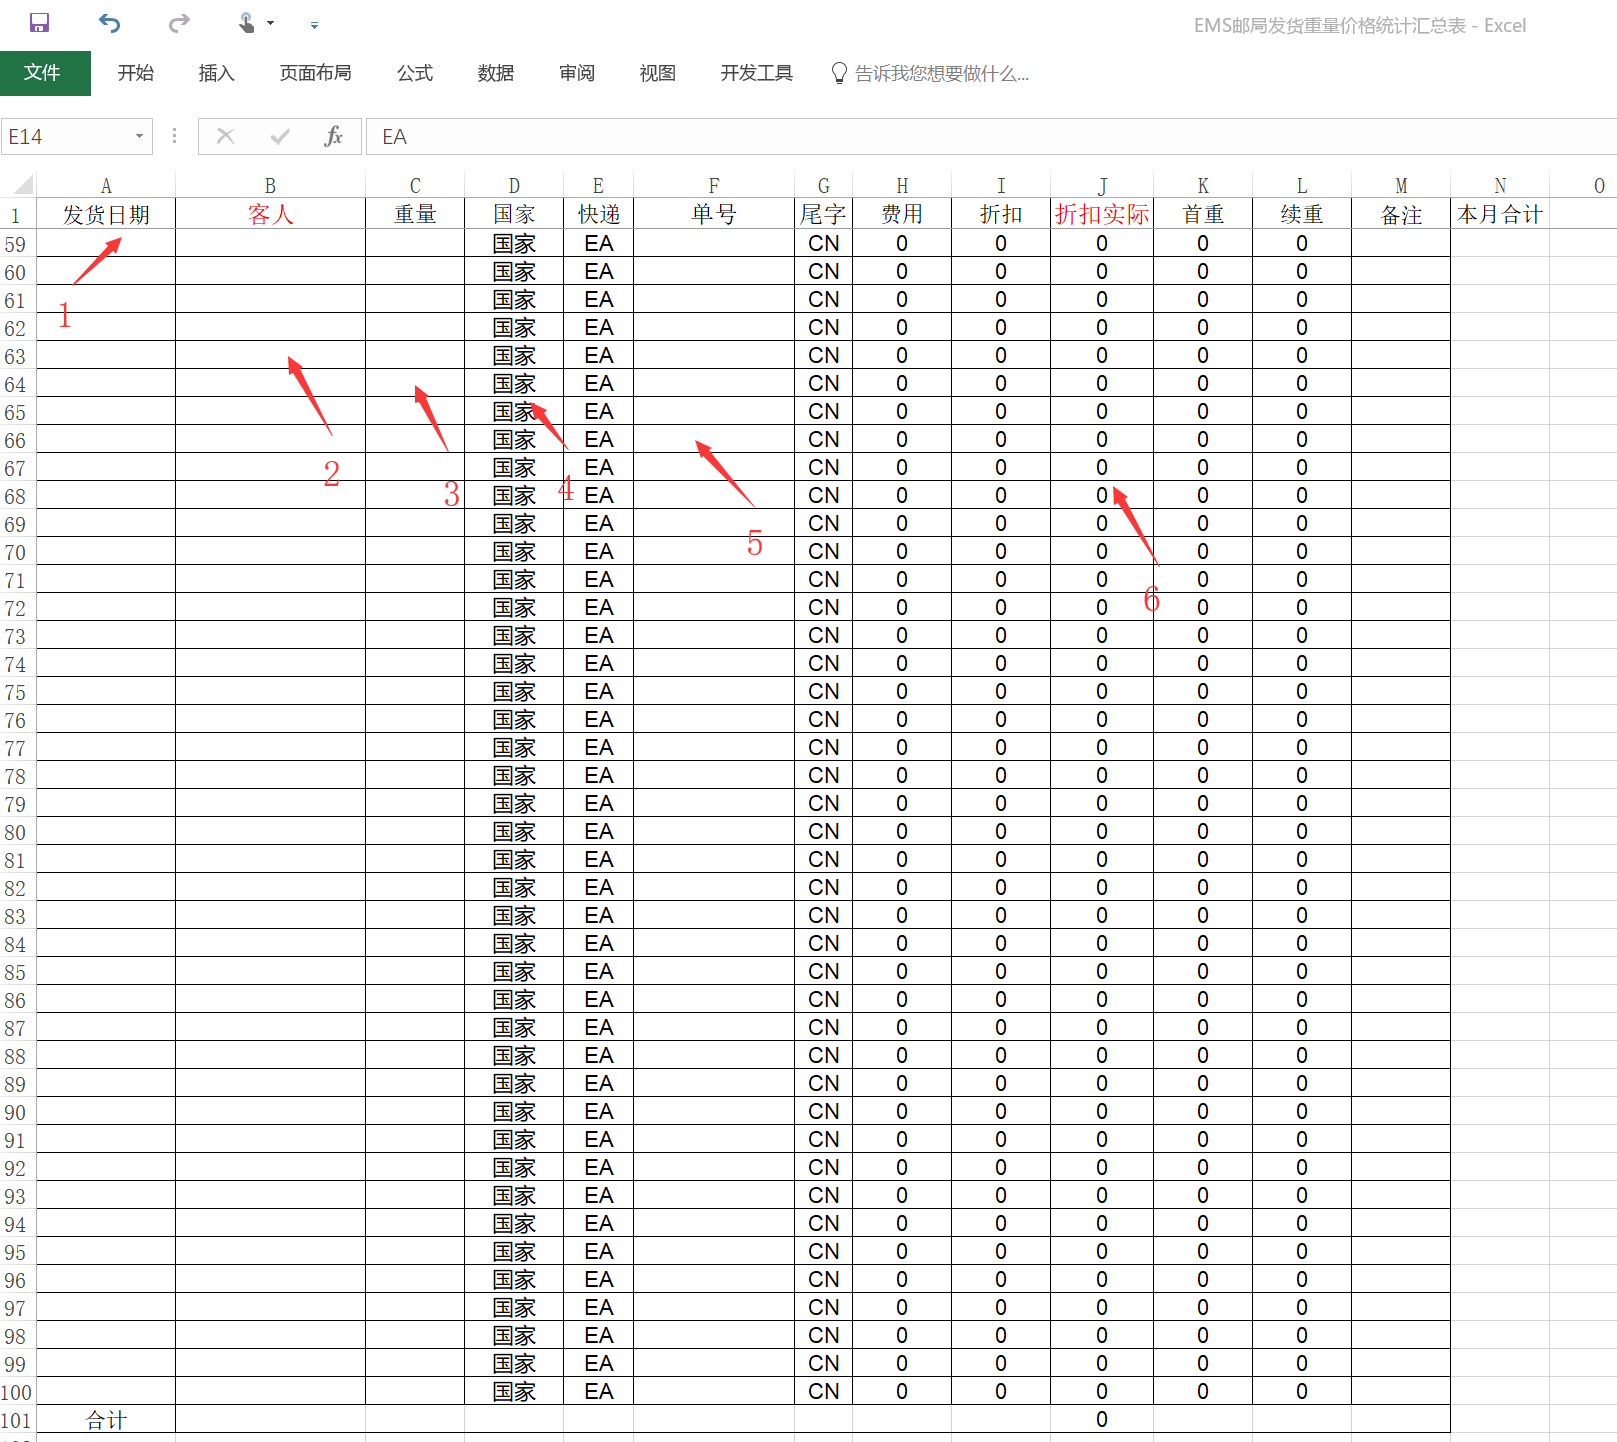
Task: Open the Name Box dropdown arrow
Action: click(x=139, y=137)
